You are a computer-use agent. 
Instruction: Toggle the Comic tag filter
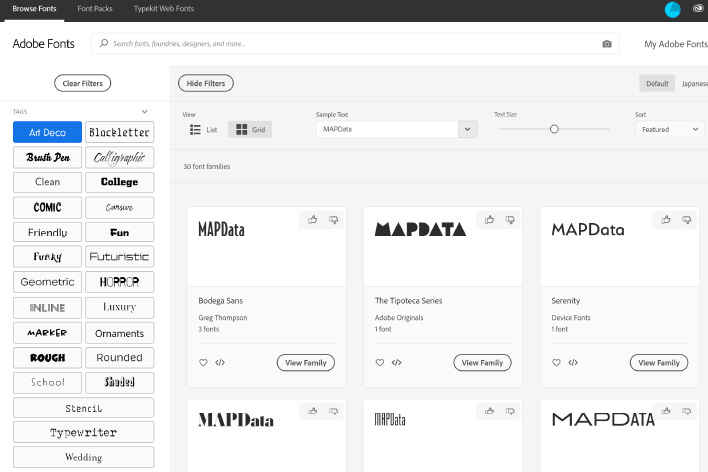tap(47, 207)
